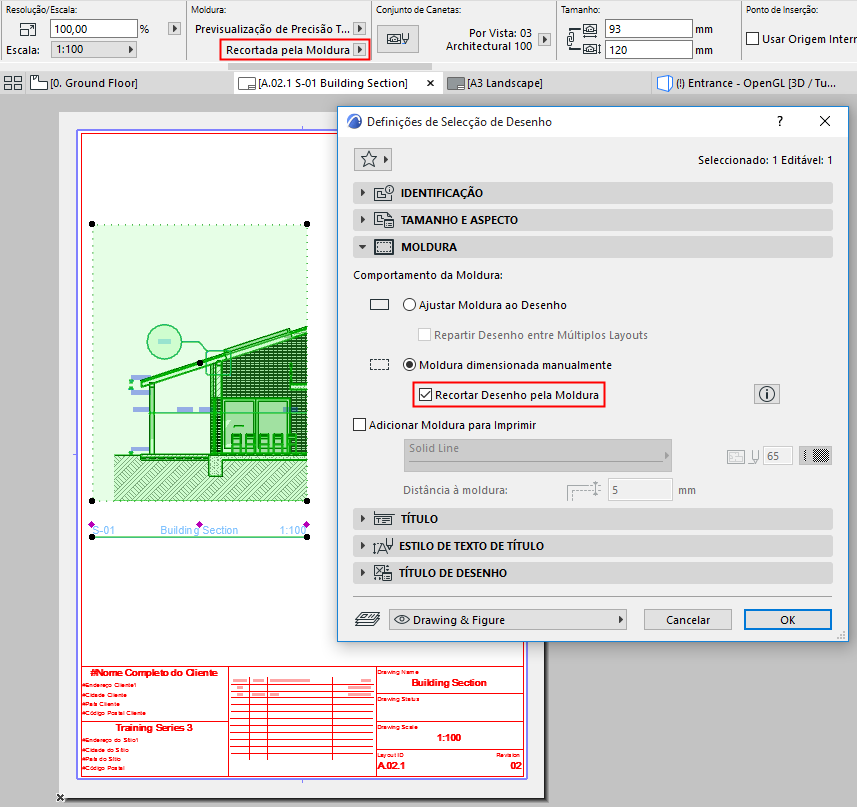The width and height of the screenshot is (857, 807).
Task: Click the Building Section drawing title text
Action: [x=199, y=530]
